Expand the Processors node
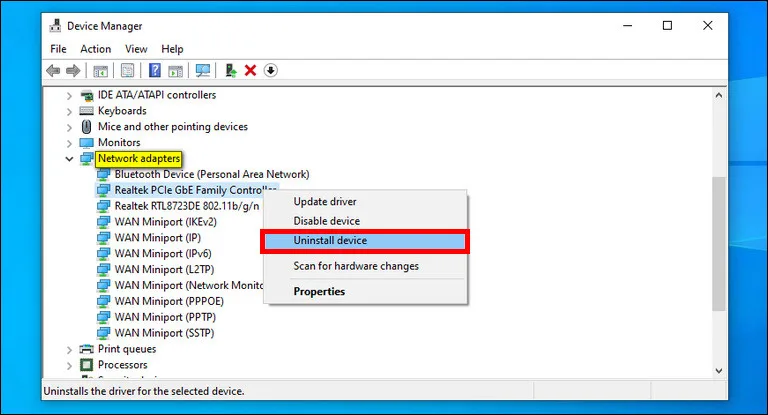 [x=69, y=366]
